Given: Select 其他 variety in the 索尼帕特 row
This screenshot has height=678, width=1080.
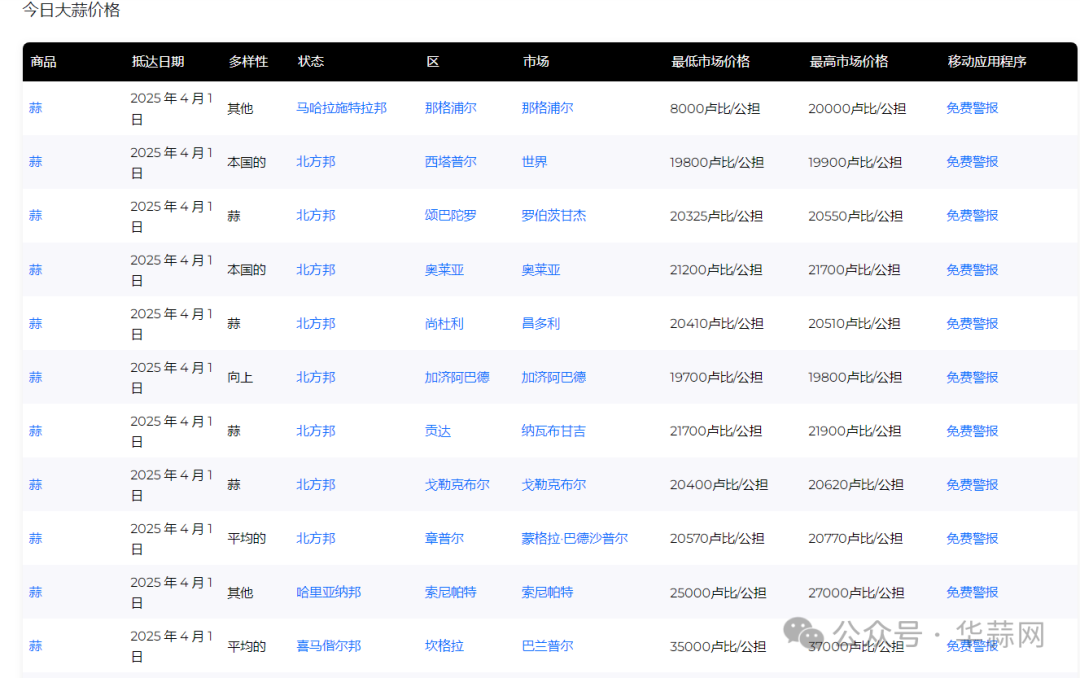Looking at the screenshot, I should tap(240, 593).
